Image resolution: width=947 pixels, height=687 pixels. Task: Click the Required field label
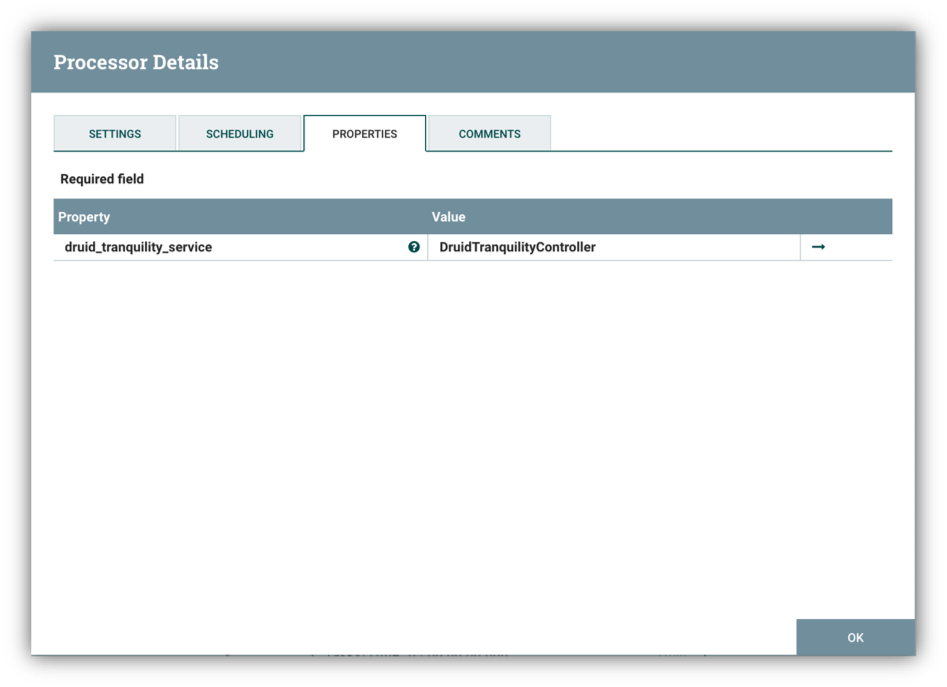102,179
